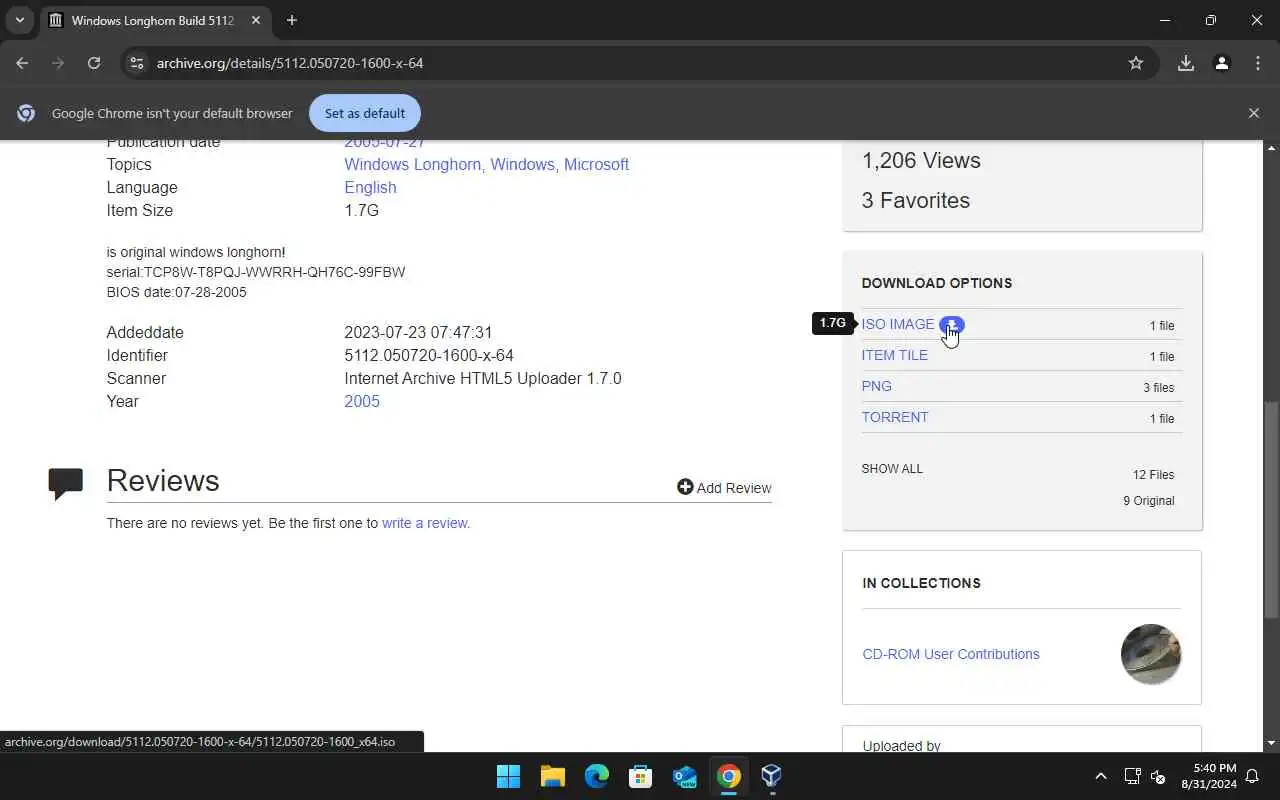Viewport: 1280px width, 800px height.
Task: Click the Addeddate value 2023-07-23 07:47:31
Action: point(418,332)
